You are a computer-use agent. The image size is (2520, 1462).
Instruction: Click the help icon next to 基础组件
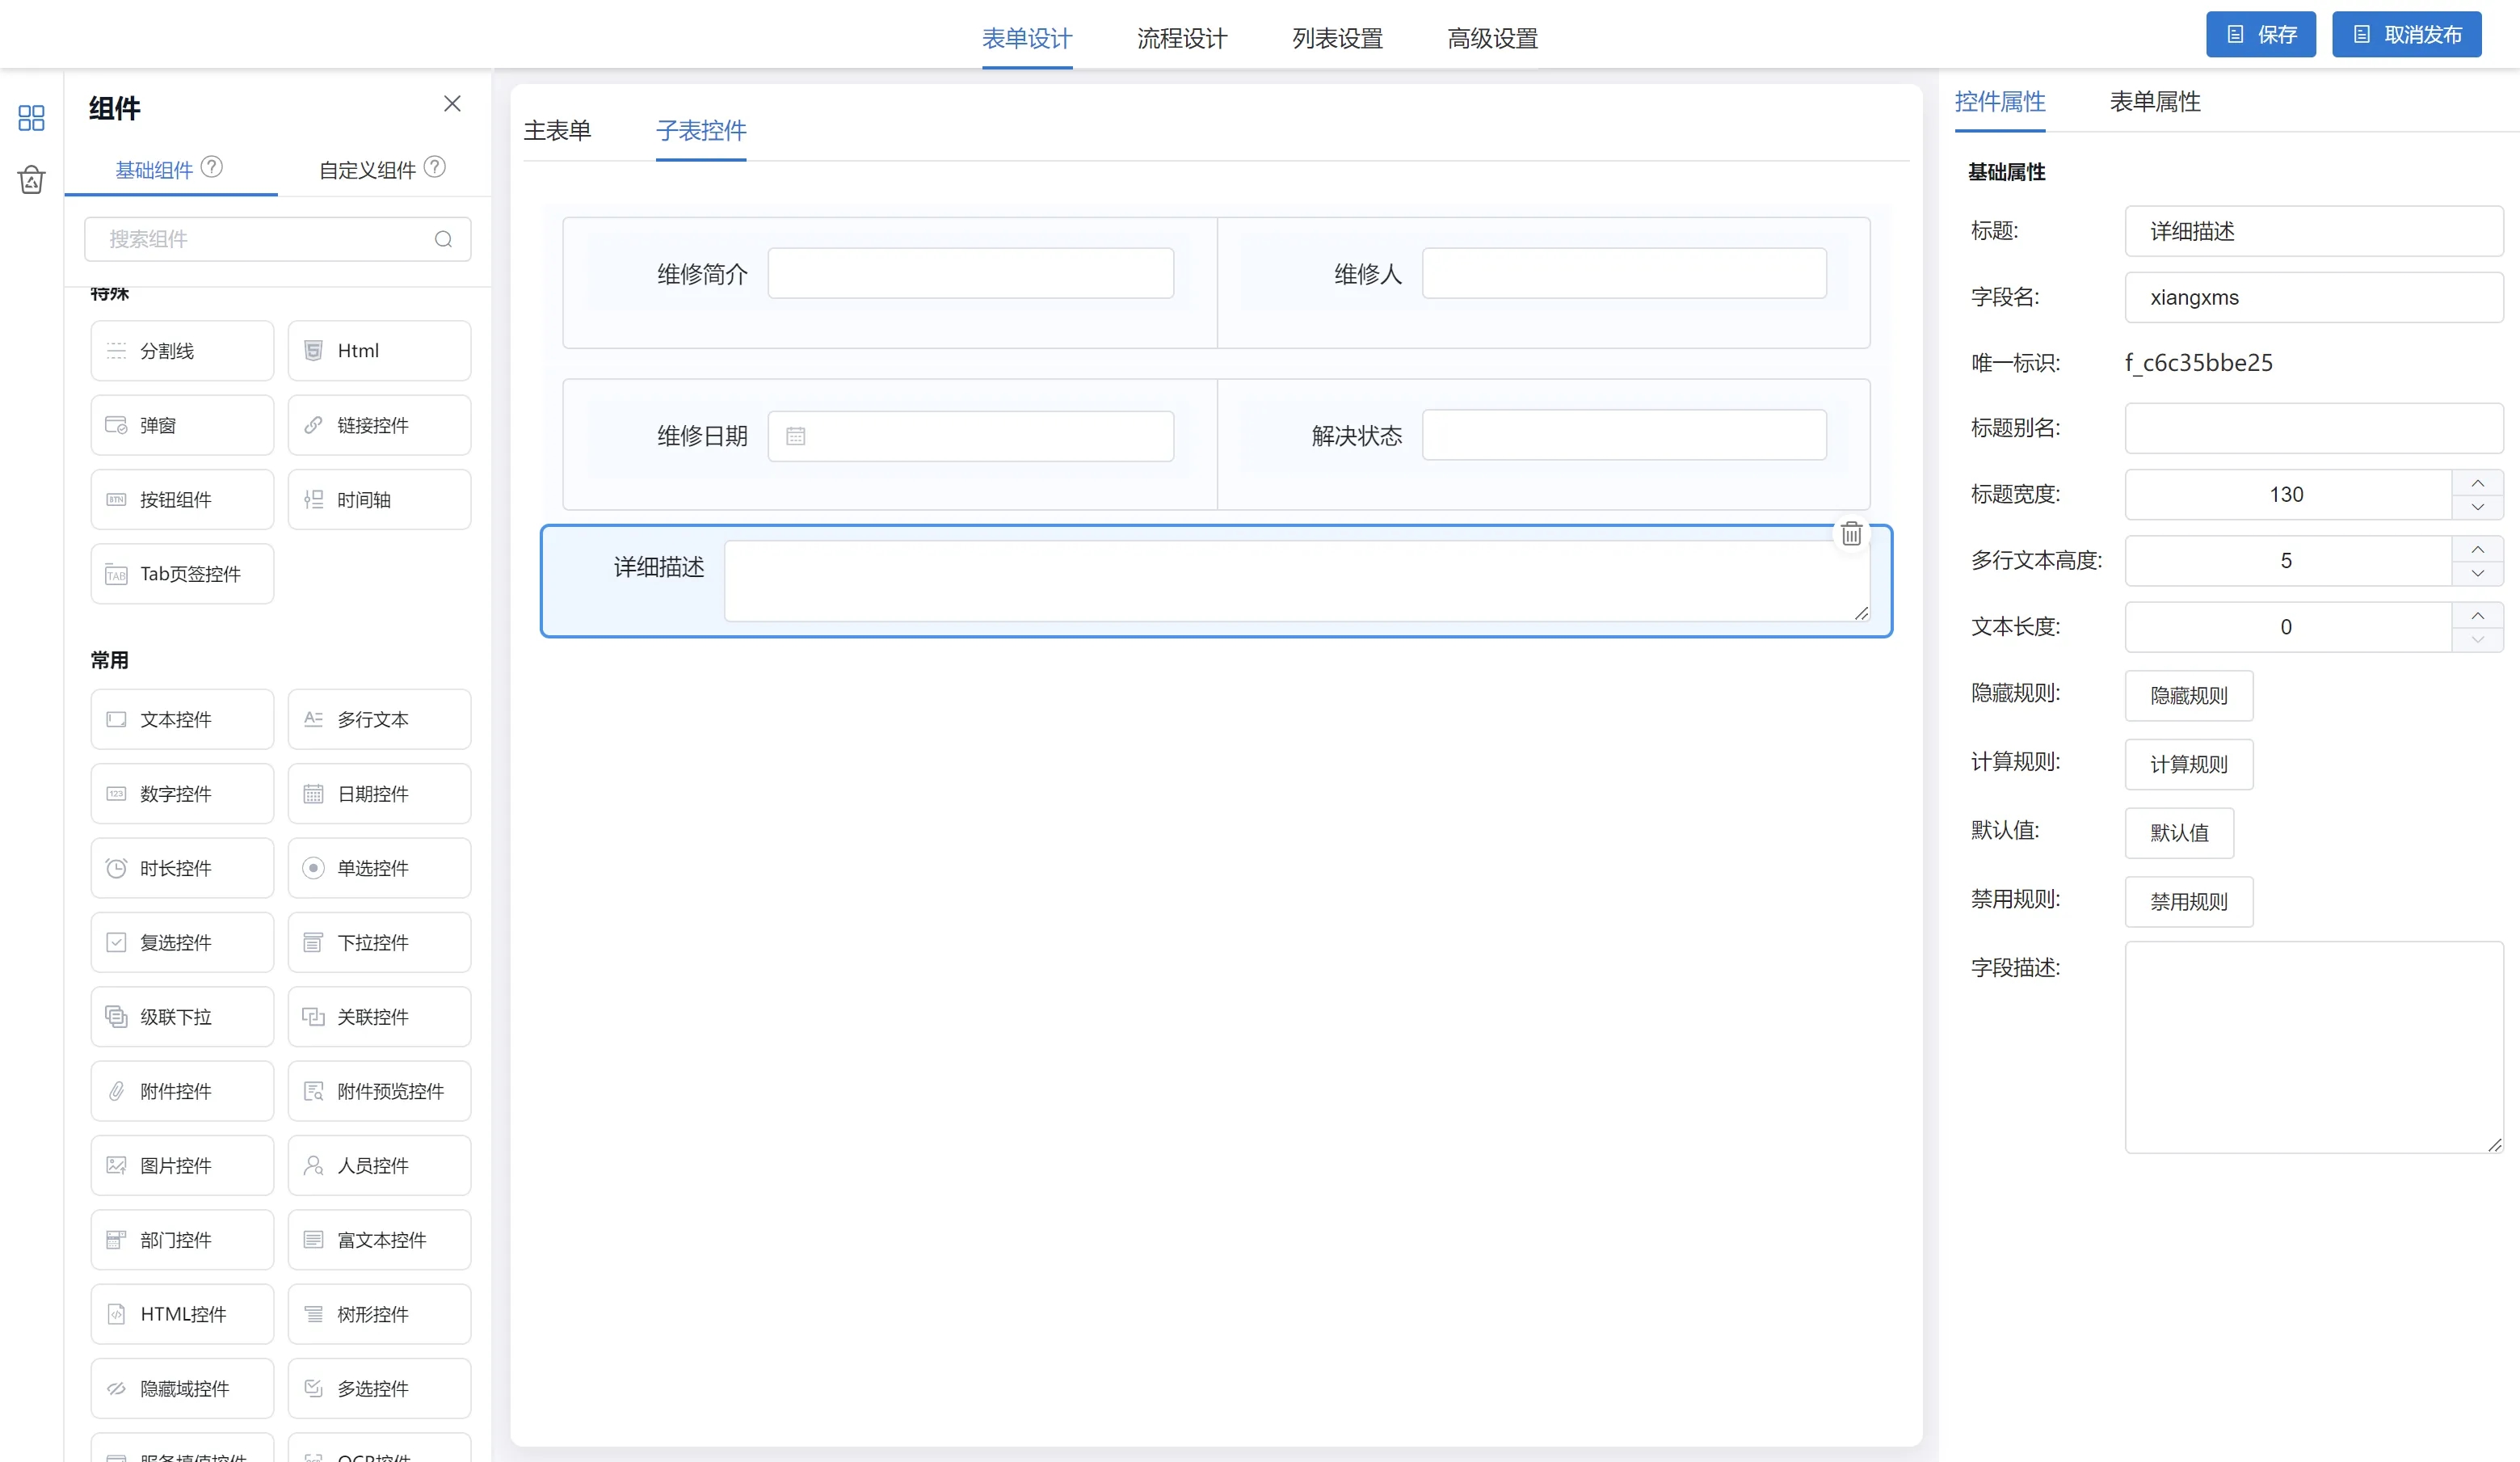click(x=212, y=167)
